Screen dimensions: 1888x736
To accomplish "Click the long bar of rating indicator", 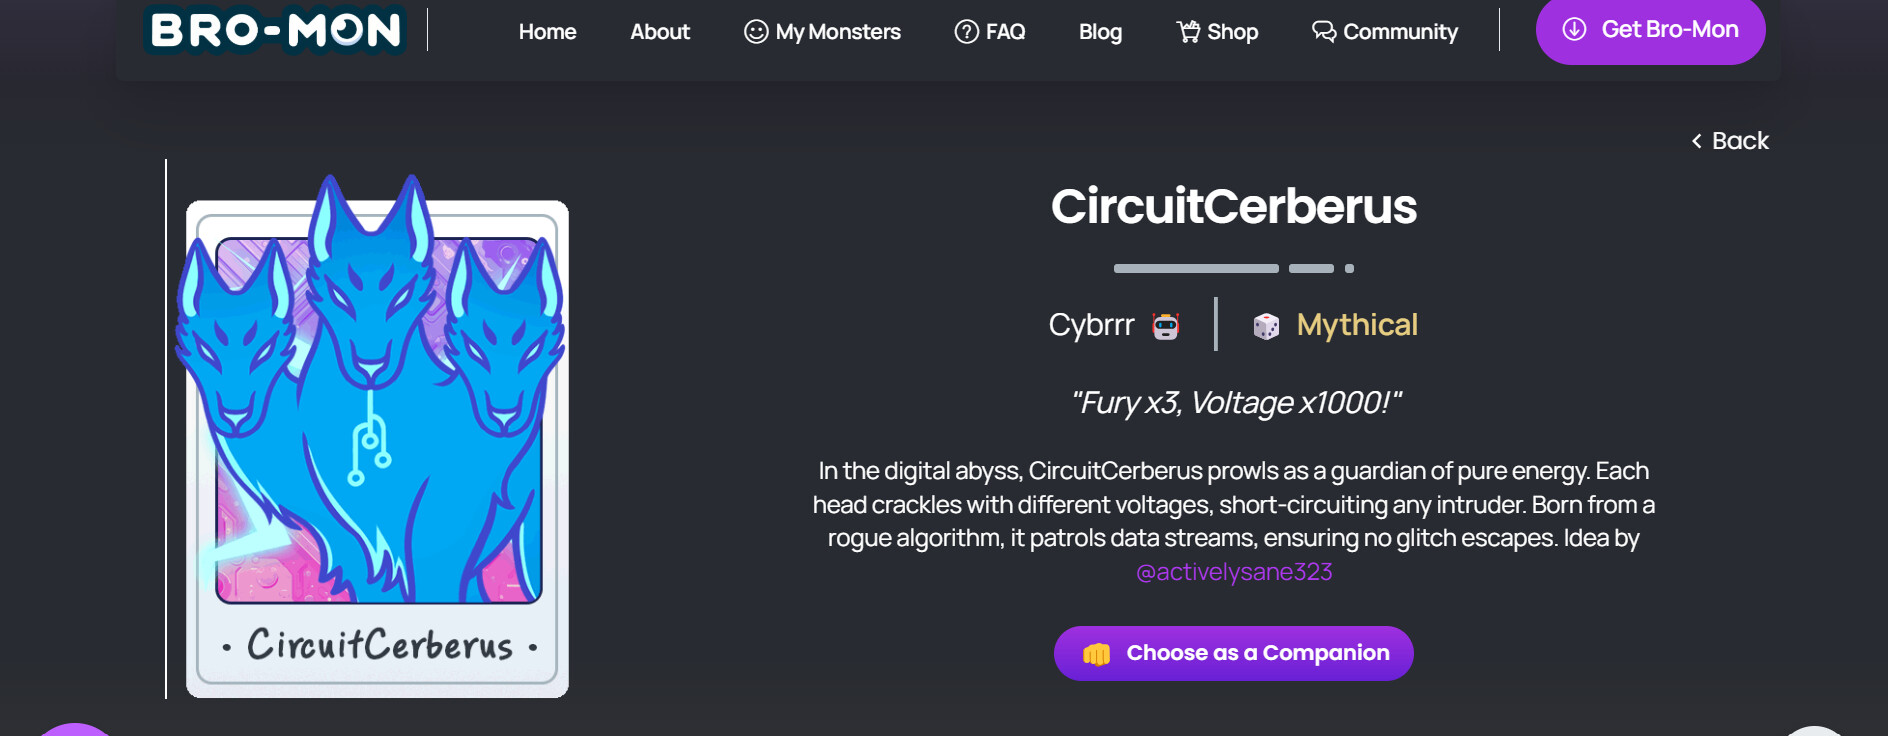I will click(1196, 268).
